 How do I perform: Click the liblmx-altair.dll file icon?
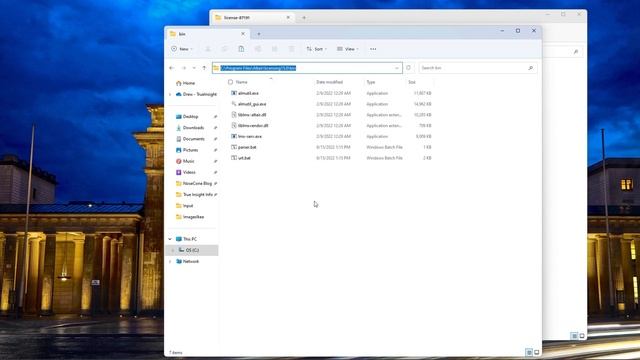click(x=234, y=115)
